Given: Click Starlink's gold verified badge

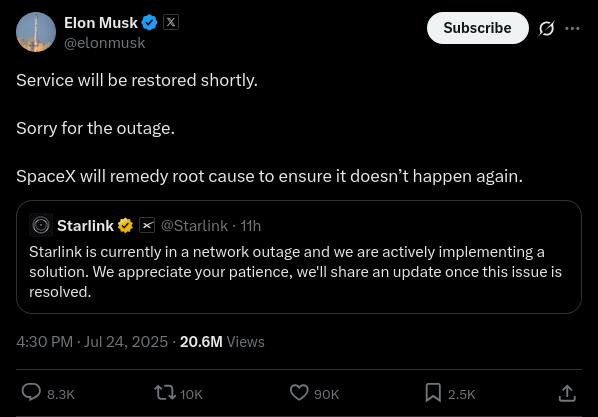Looking at the screenshot, I should [125, 225].
